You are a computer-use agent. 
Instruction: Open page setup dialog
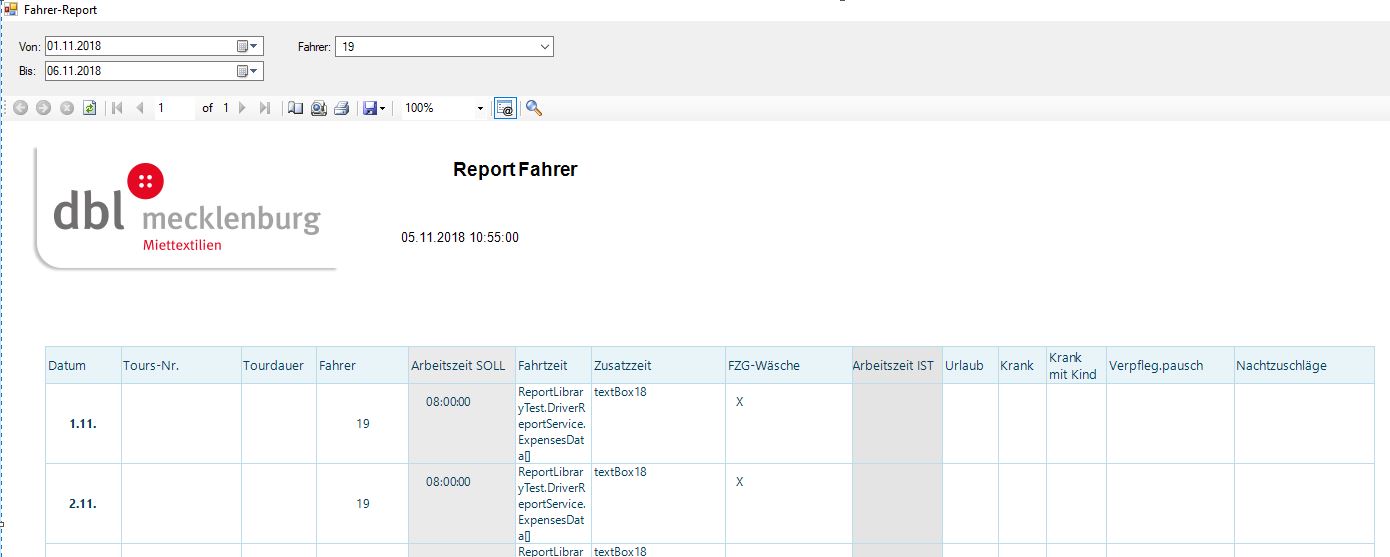point(318,108)
